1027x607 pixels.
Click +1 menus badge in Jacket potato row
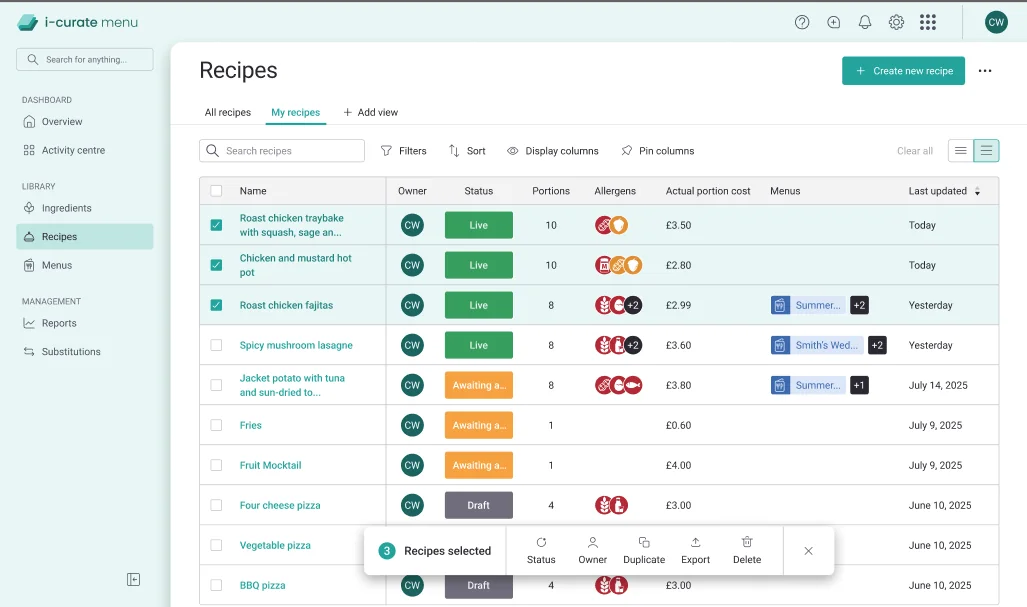859,385
